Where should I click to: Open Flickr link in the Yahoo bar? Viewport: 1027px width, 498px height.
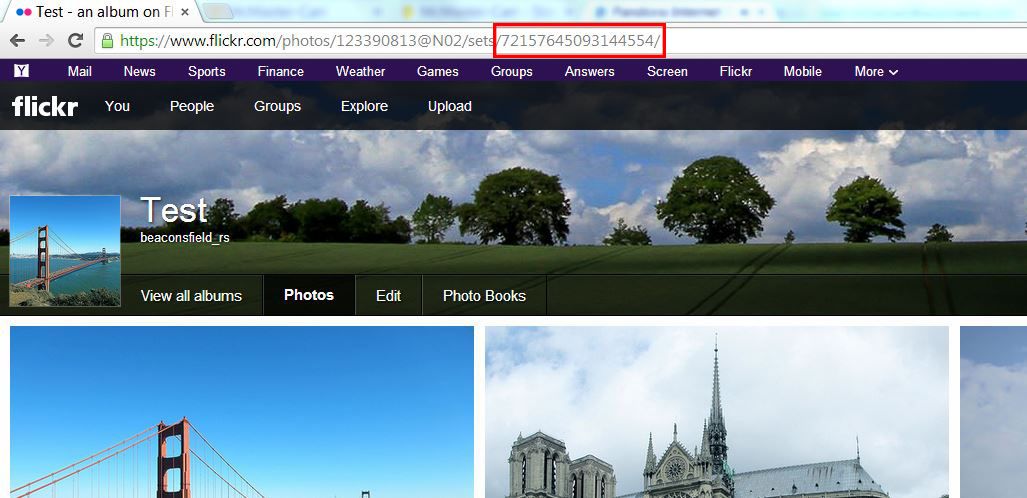(736, 71)
